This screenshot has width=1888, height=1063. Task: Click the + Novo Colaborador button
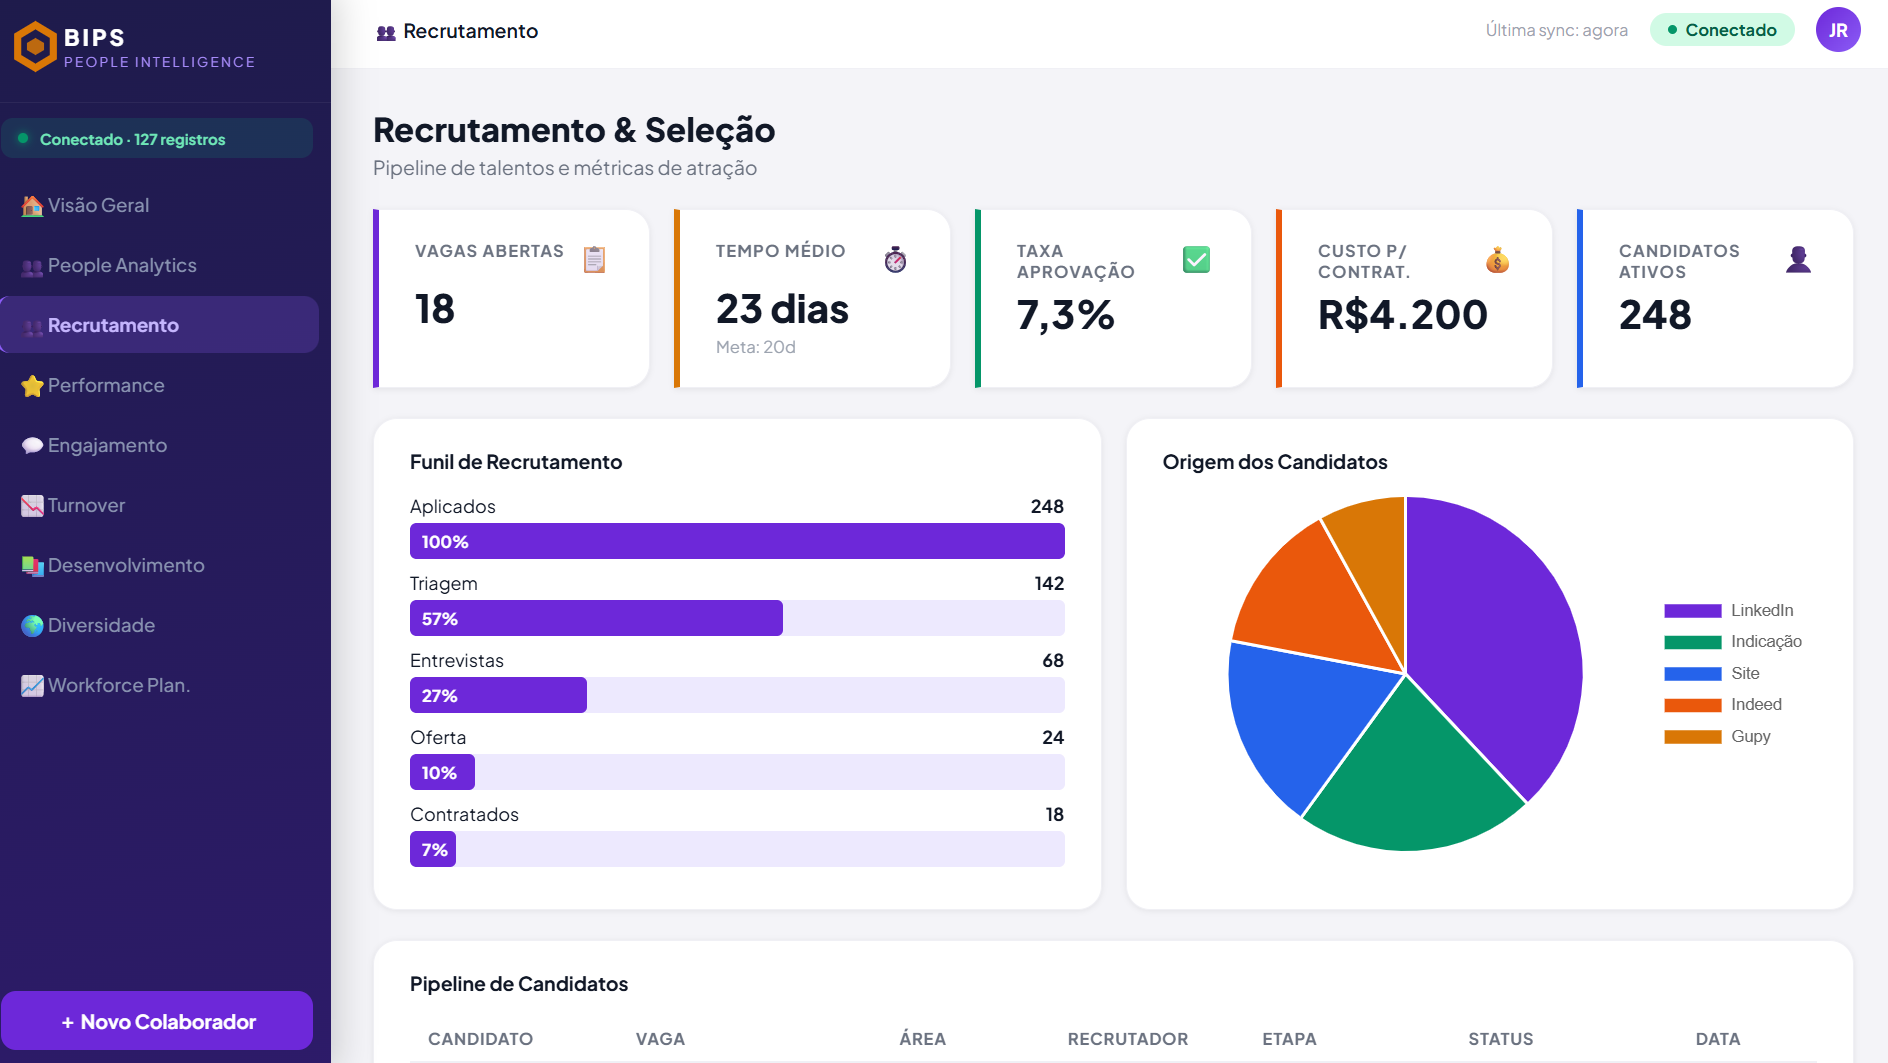[158, 1021]
